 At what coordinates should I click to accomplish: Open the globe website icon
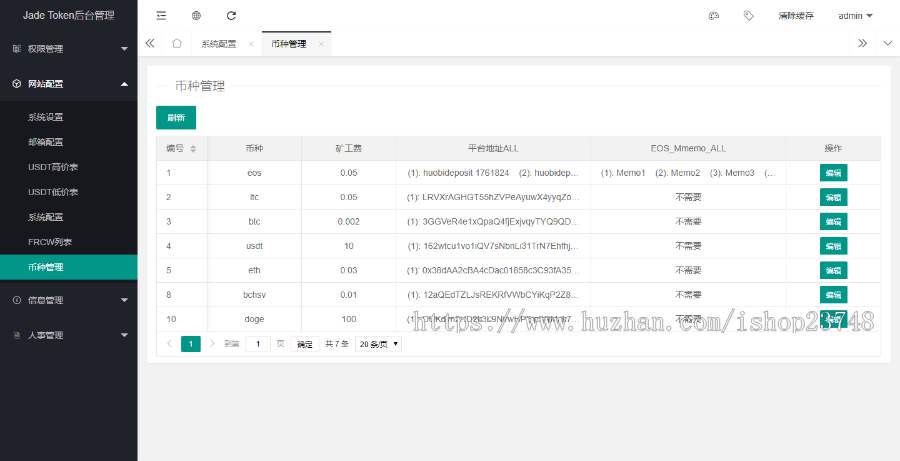coord(196,16)
